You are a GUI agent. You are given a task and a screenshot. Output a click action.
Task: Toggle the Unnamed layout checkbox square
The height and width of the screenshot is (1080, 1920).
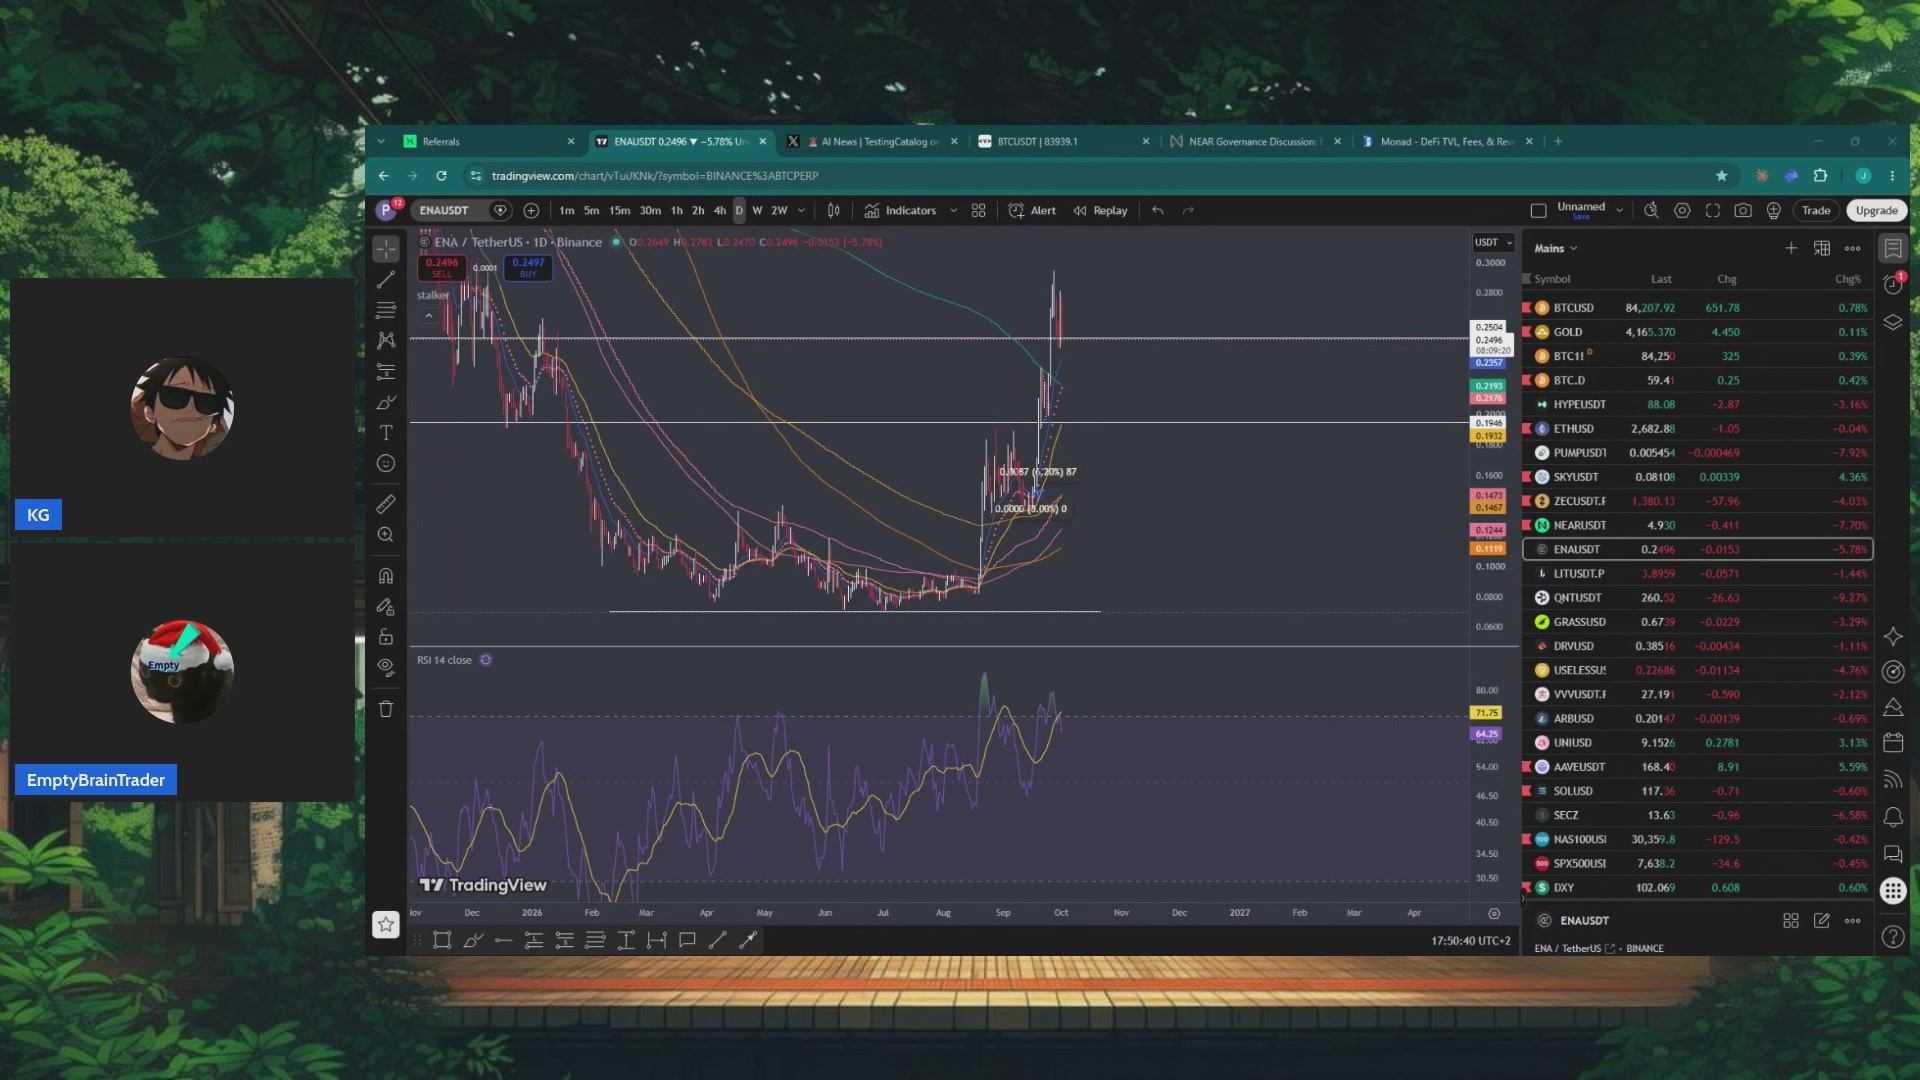point(1539,210)
